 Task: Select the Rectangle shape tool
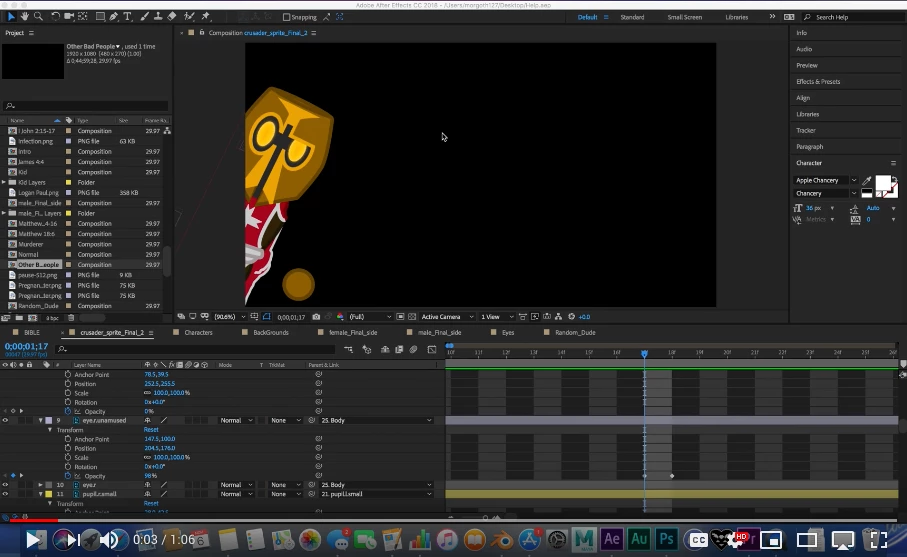(x=100, y=17)
